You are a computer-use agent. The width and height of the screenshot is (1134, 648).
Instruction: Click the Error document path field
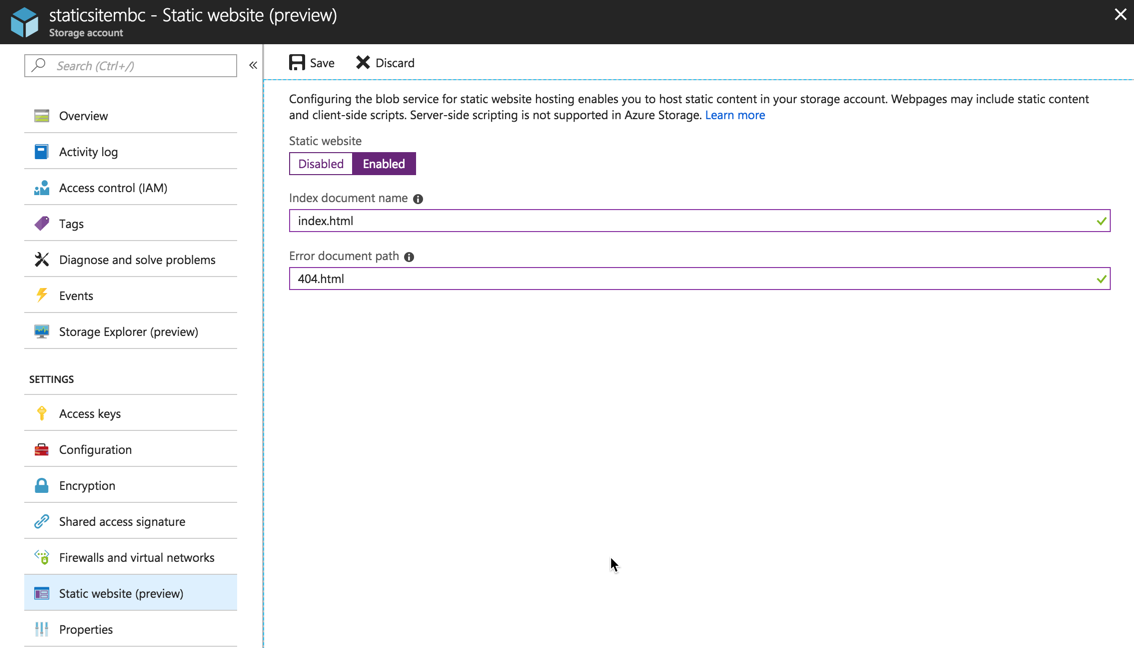click(690, 279)
